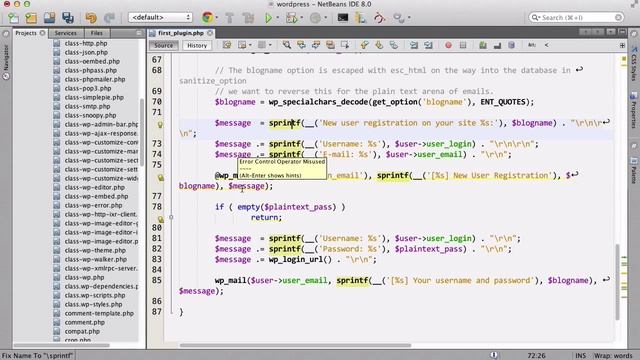Image resolution: width=640 pixels, height=360 pixels.
Task: Click the INS insert mode indicator
Action: (580, 356)
